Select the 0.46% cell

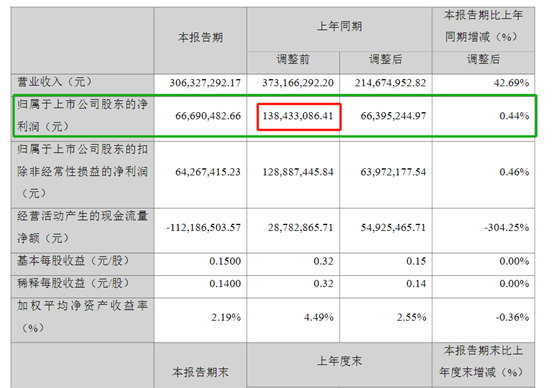point(514,172)
